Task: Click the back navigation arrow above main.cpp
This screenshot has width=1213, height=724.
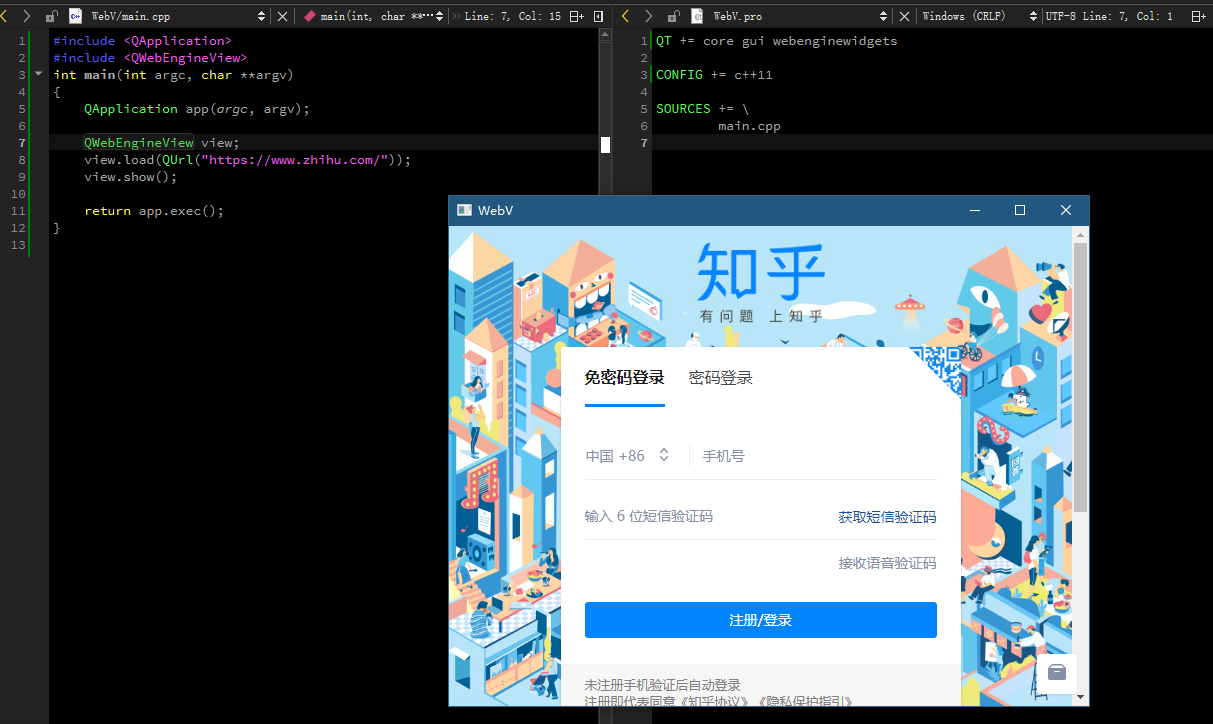Action: point(8,15)
